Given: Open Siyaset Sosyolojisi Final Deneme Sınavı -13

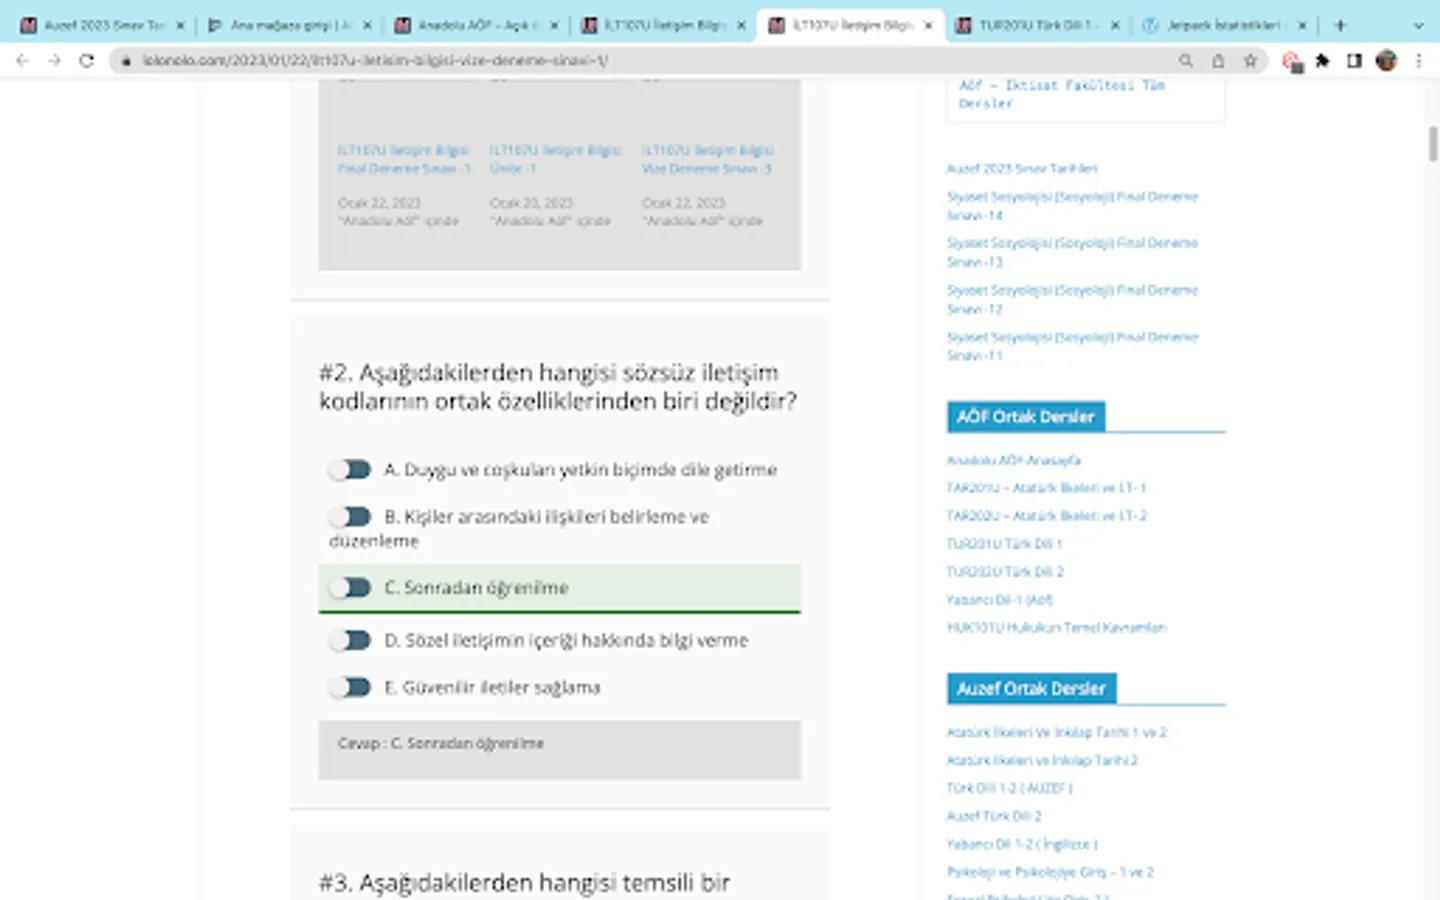Looking at the screenshot, I should click(1072, 252).
